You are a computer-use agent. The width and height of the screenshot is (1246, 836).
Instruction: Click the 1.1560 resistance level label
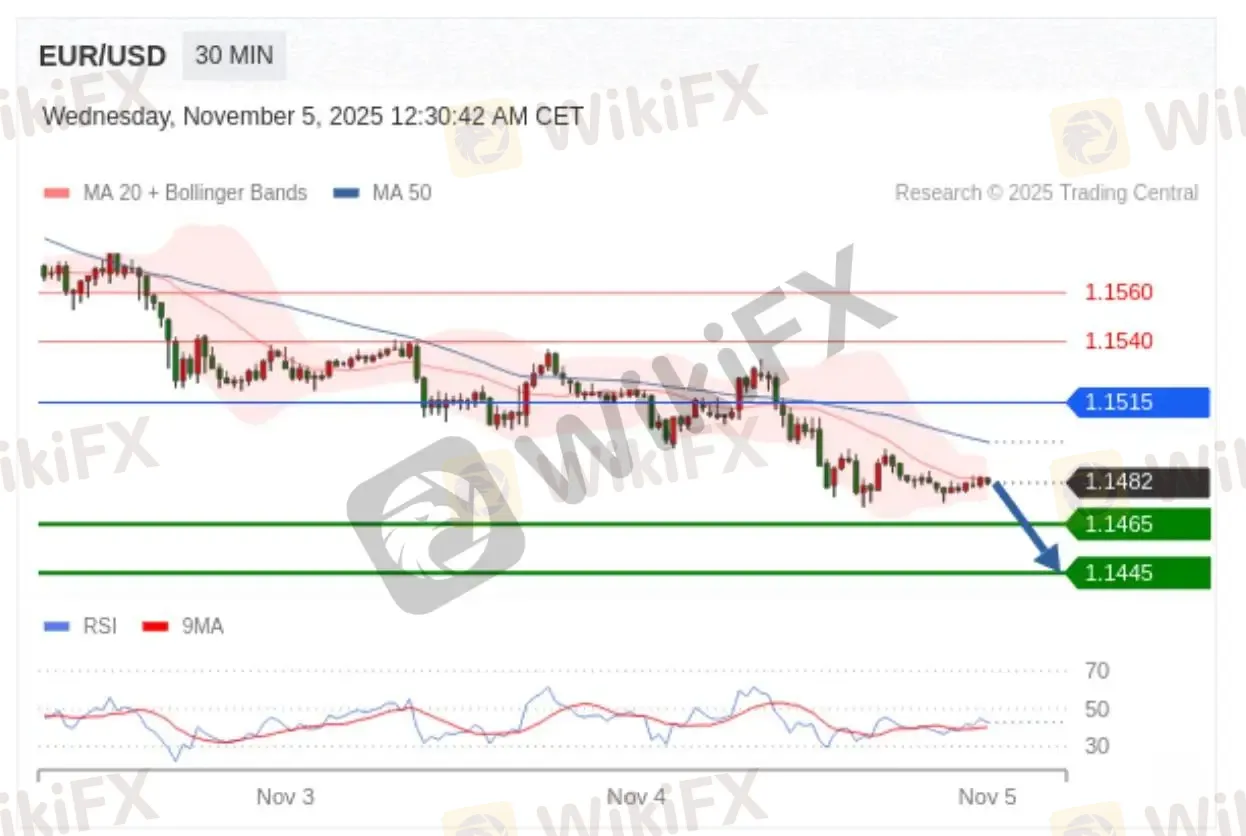point(1119,292)
